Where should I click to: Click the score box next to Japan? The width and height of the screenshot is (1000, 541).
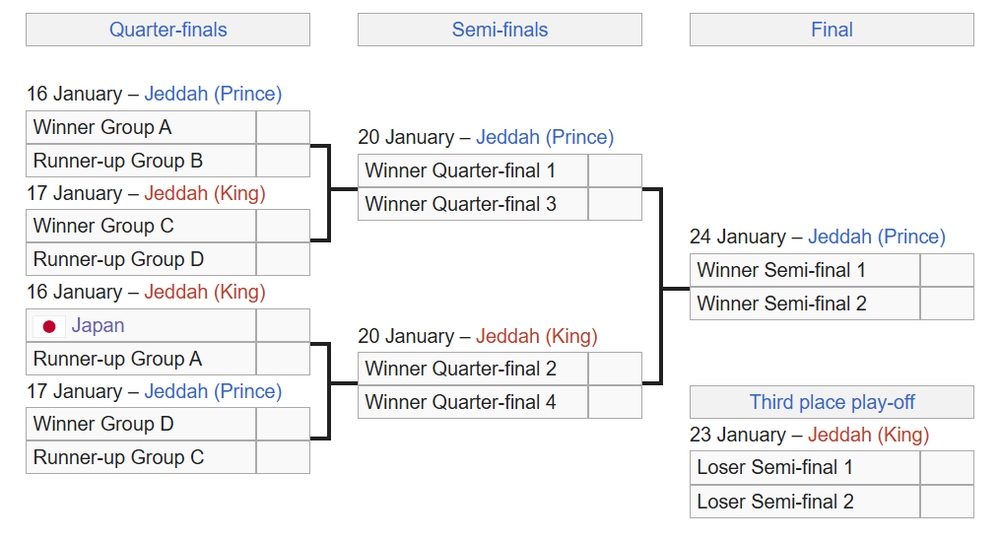tap(283, 326)
